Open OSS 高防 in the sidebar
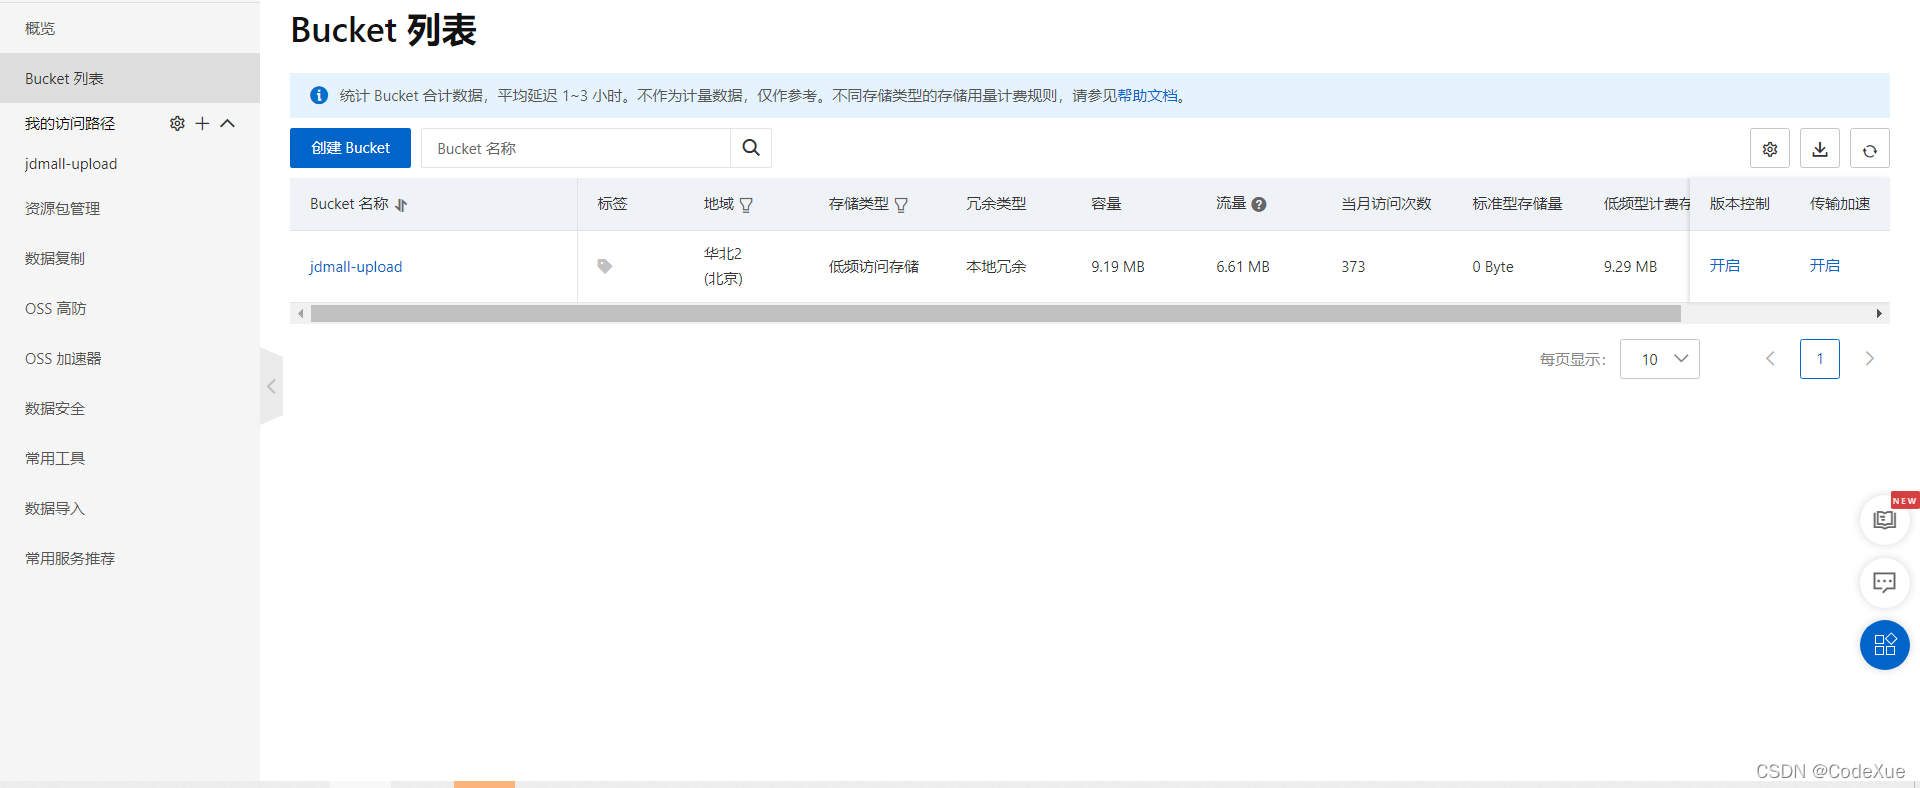 56,308
